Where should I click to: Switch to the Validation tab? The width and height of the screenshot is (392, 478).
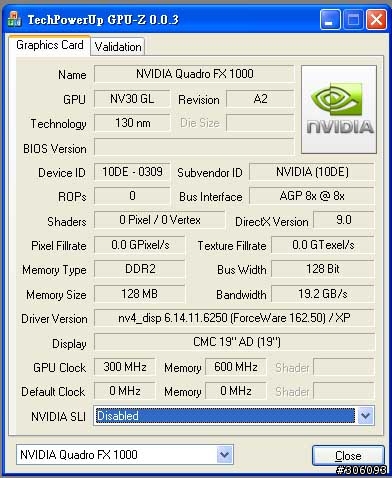118,47
